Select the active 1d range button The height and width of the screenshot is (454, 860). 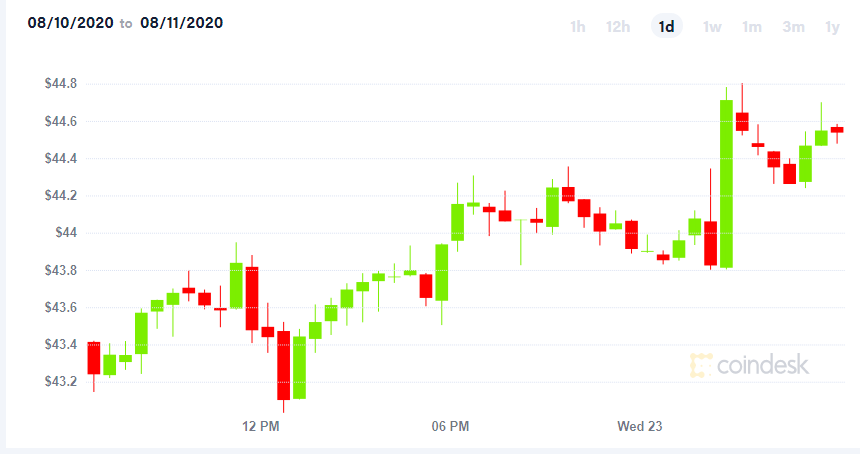pos(666,26)
